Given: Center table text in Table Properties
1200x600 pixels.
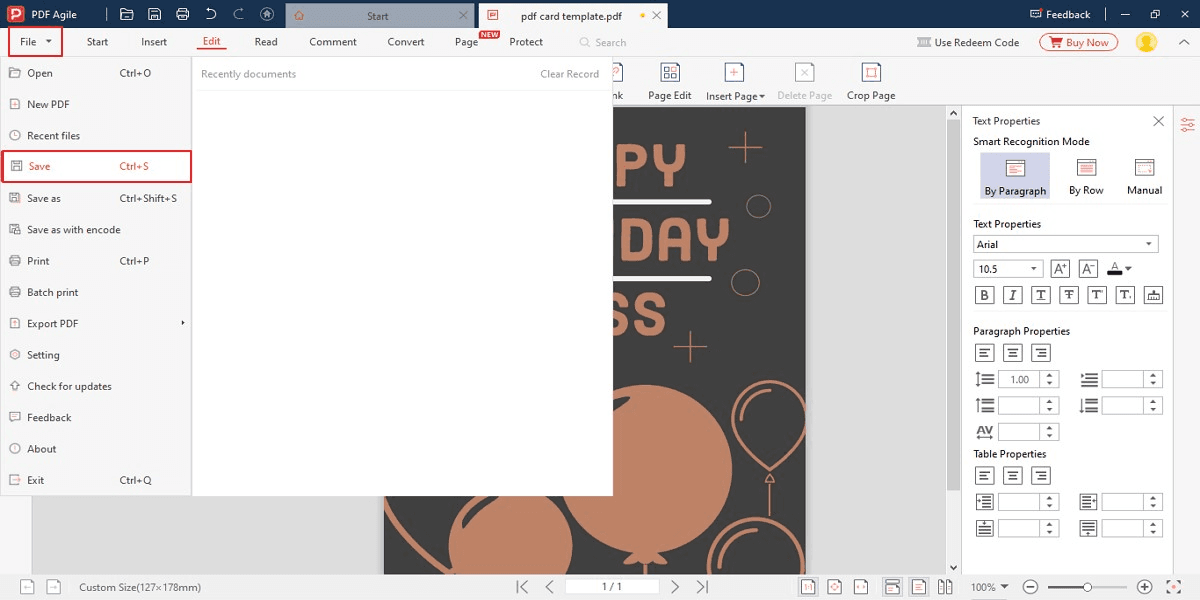Looking at the screenshot, I should [x=1013, y=476].
